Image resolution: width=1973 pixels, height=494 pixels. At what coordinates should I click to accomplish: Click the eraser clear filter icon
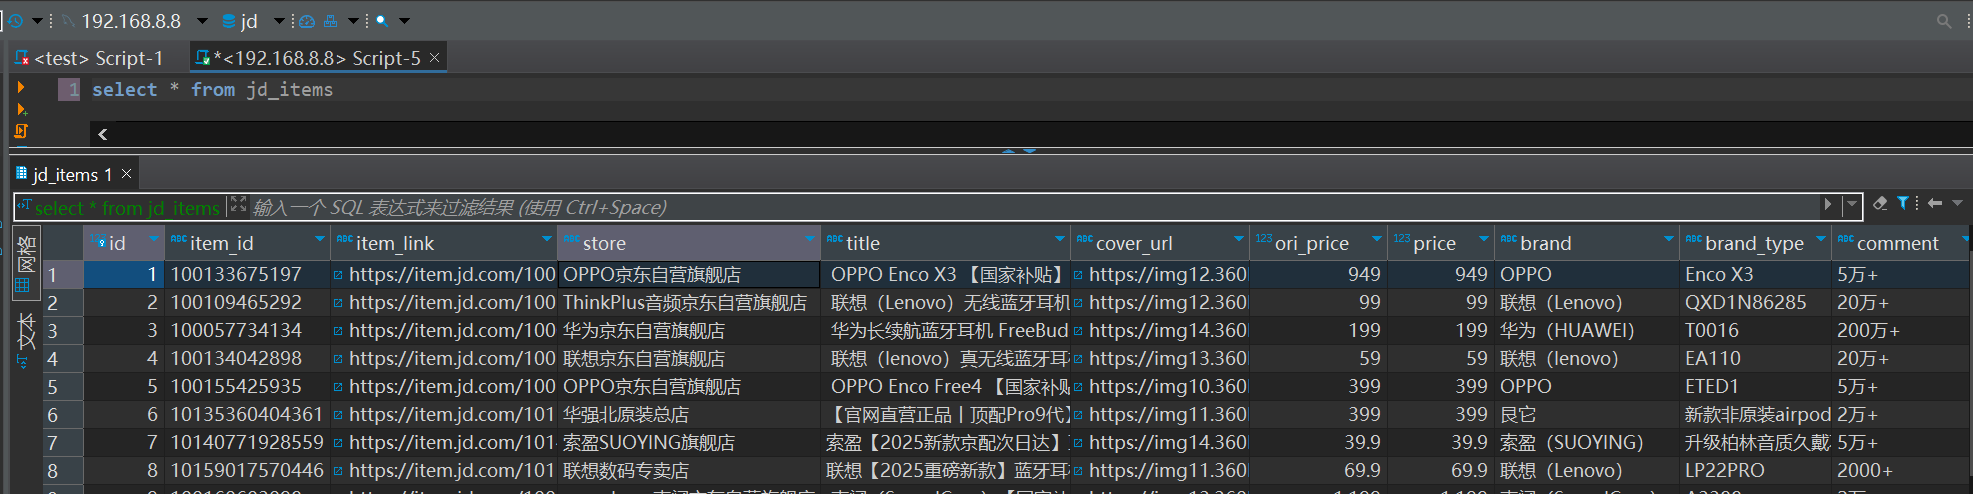click(1880, 203)
